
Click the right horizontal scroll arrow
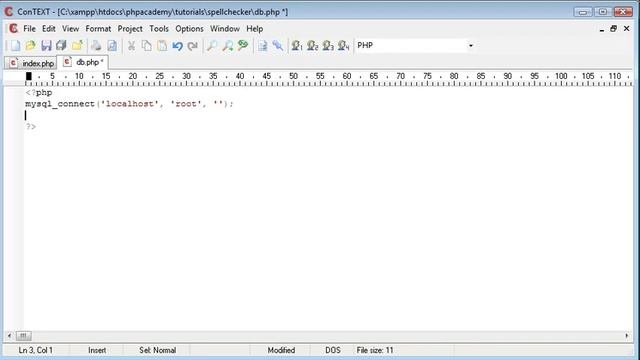click(627, 336)
